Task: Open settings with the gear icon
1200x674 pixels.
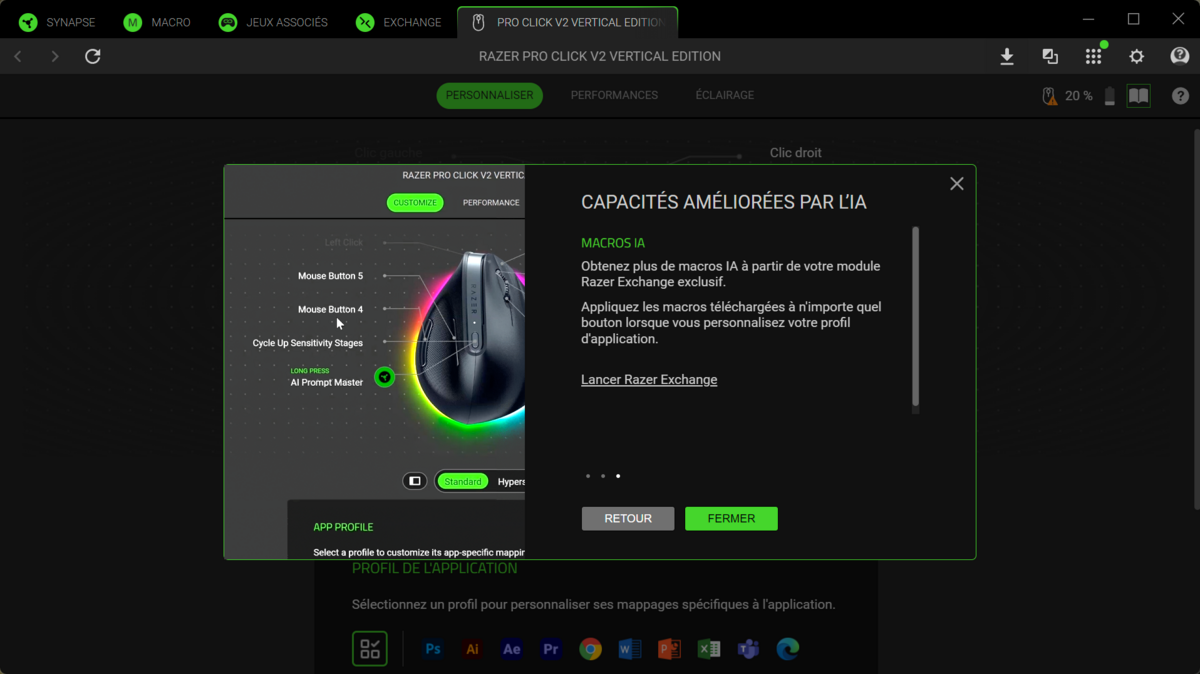Action: [1137, 57]
